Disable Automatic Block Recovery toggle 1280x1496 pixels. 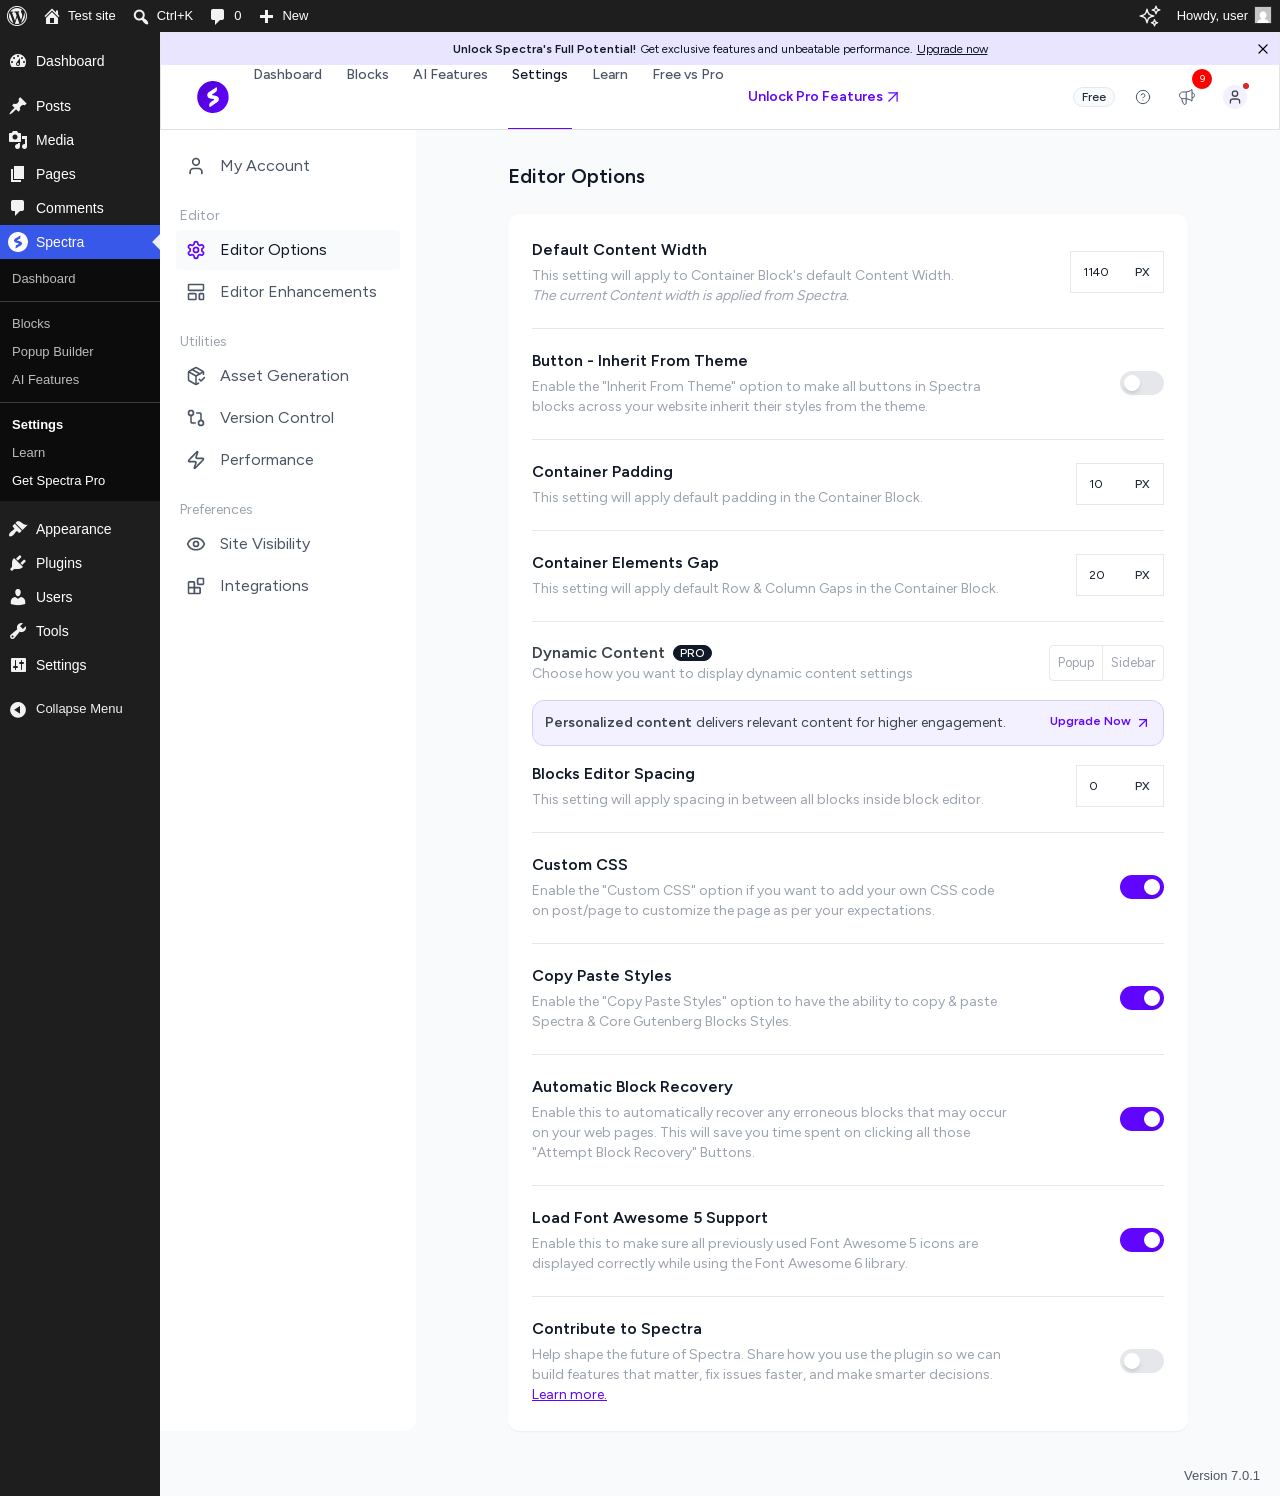pyautogui.click(x=1142, y=1119)
